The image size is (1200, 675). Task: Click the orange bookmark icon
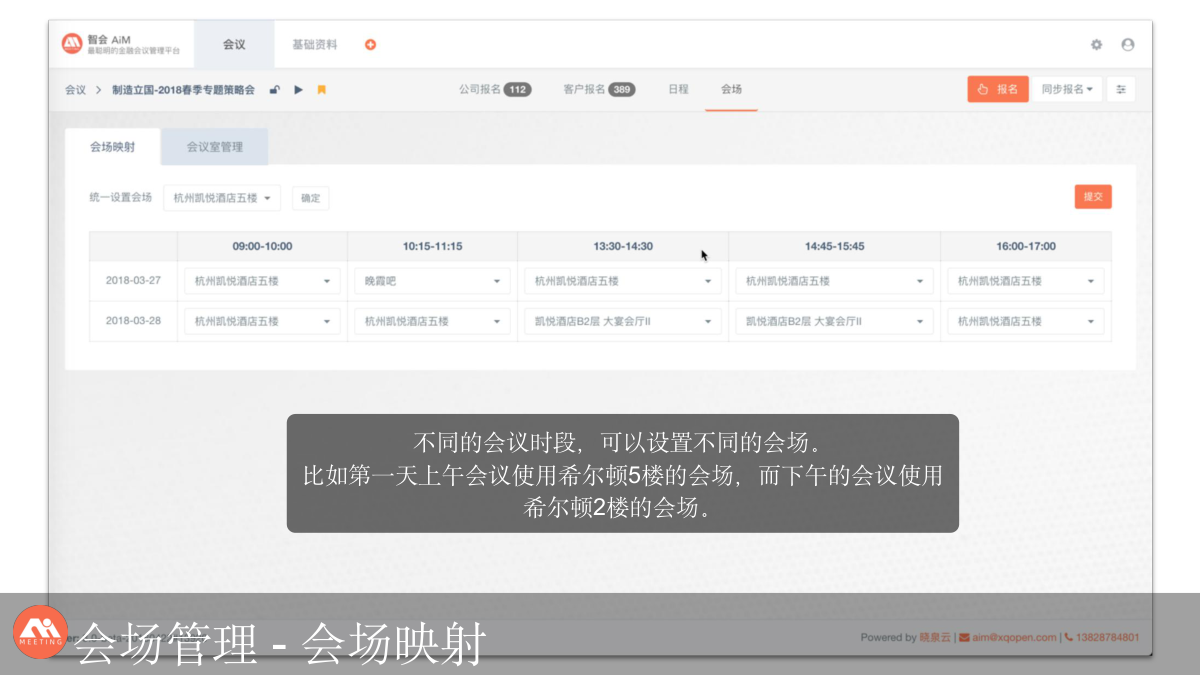click(321, 90)
